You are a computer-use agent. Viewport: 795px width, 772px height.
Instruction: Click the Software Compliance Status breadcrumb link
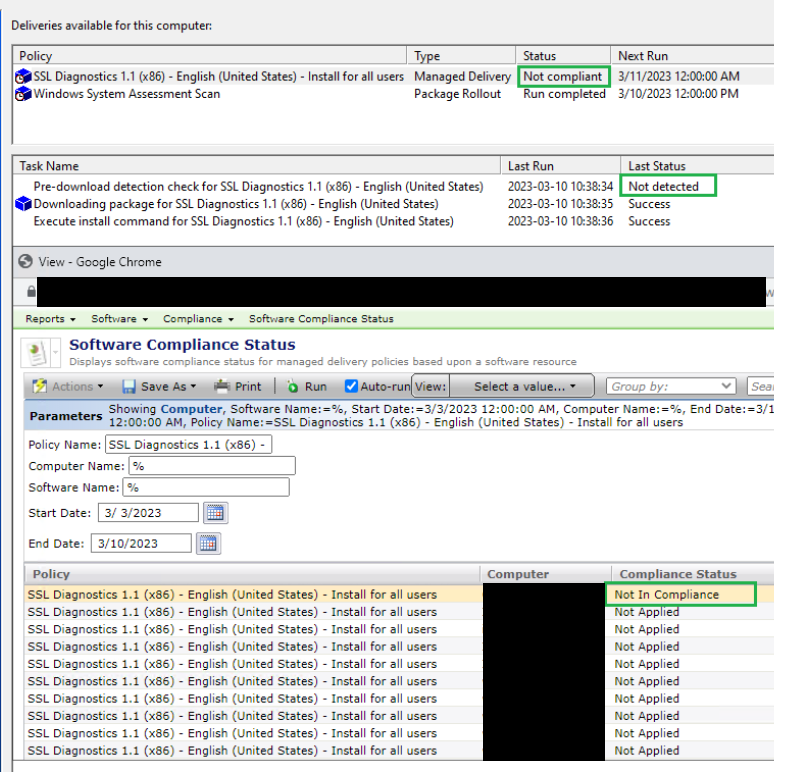[x=321, y=319]
